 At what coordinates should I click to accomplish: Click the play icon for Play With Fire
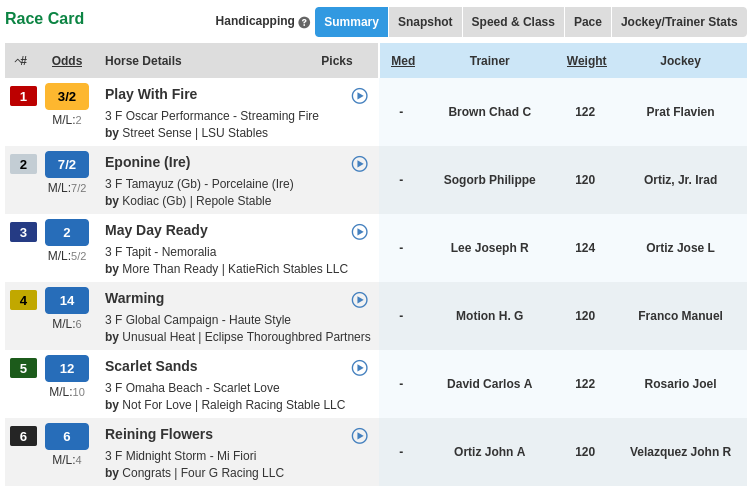coord(360,96)
